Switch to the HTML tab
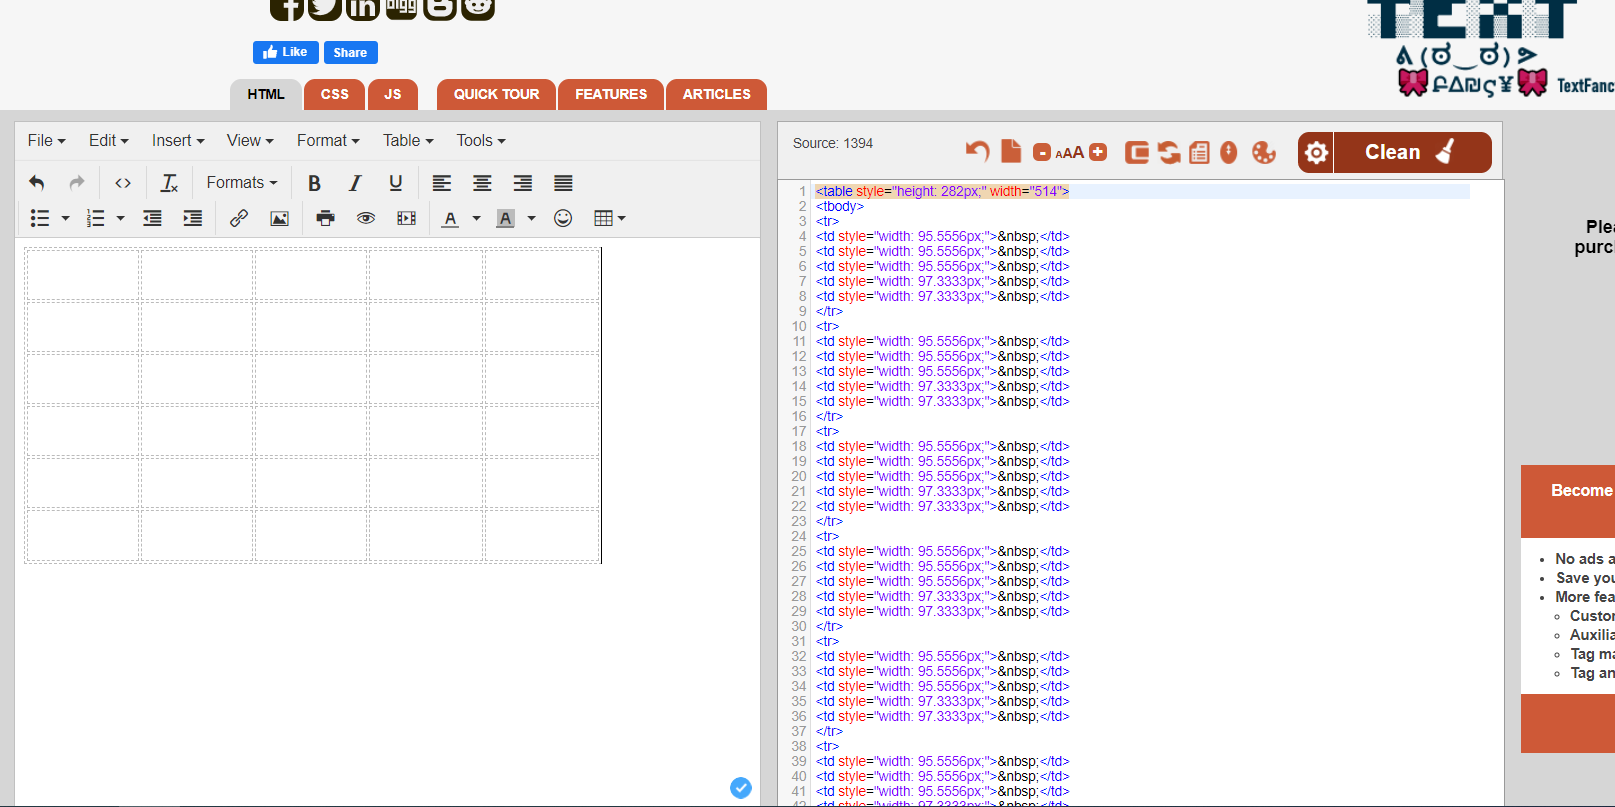 click(x=266, y=94)
